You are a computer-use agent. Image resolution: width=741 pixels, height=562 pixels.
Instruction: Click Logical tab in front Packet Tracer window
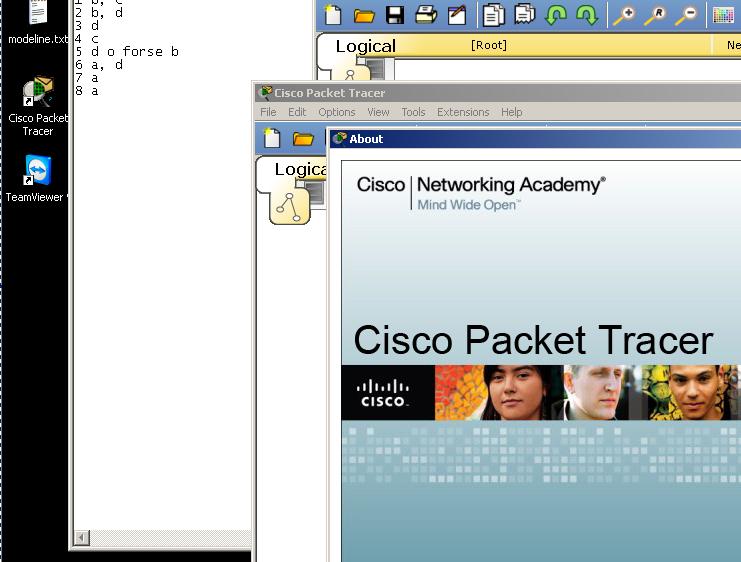click(301, 169)
